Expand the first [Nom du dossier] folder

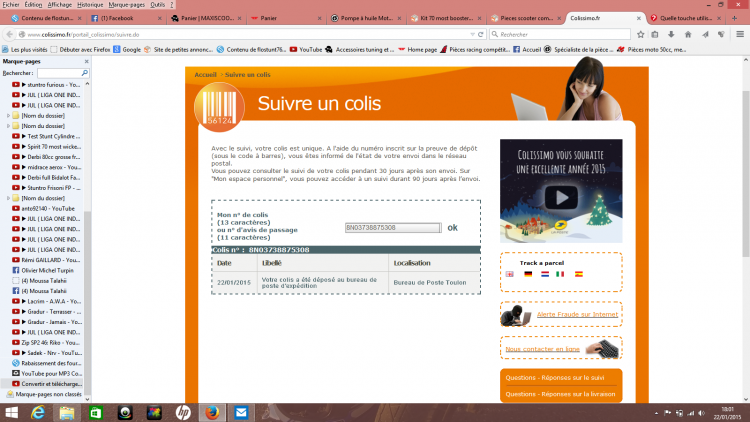click(x=8, y=116)
